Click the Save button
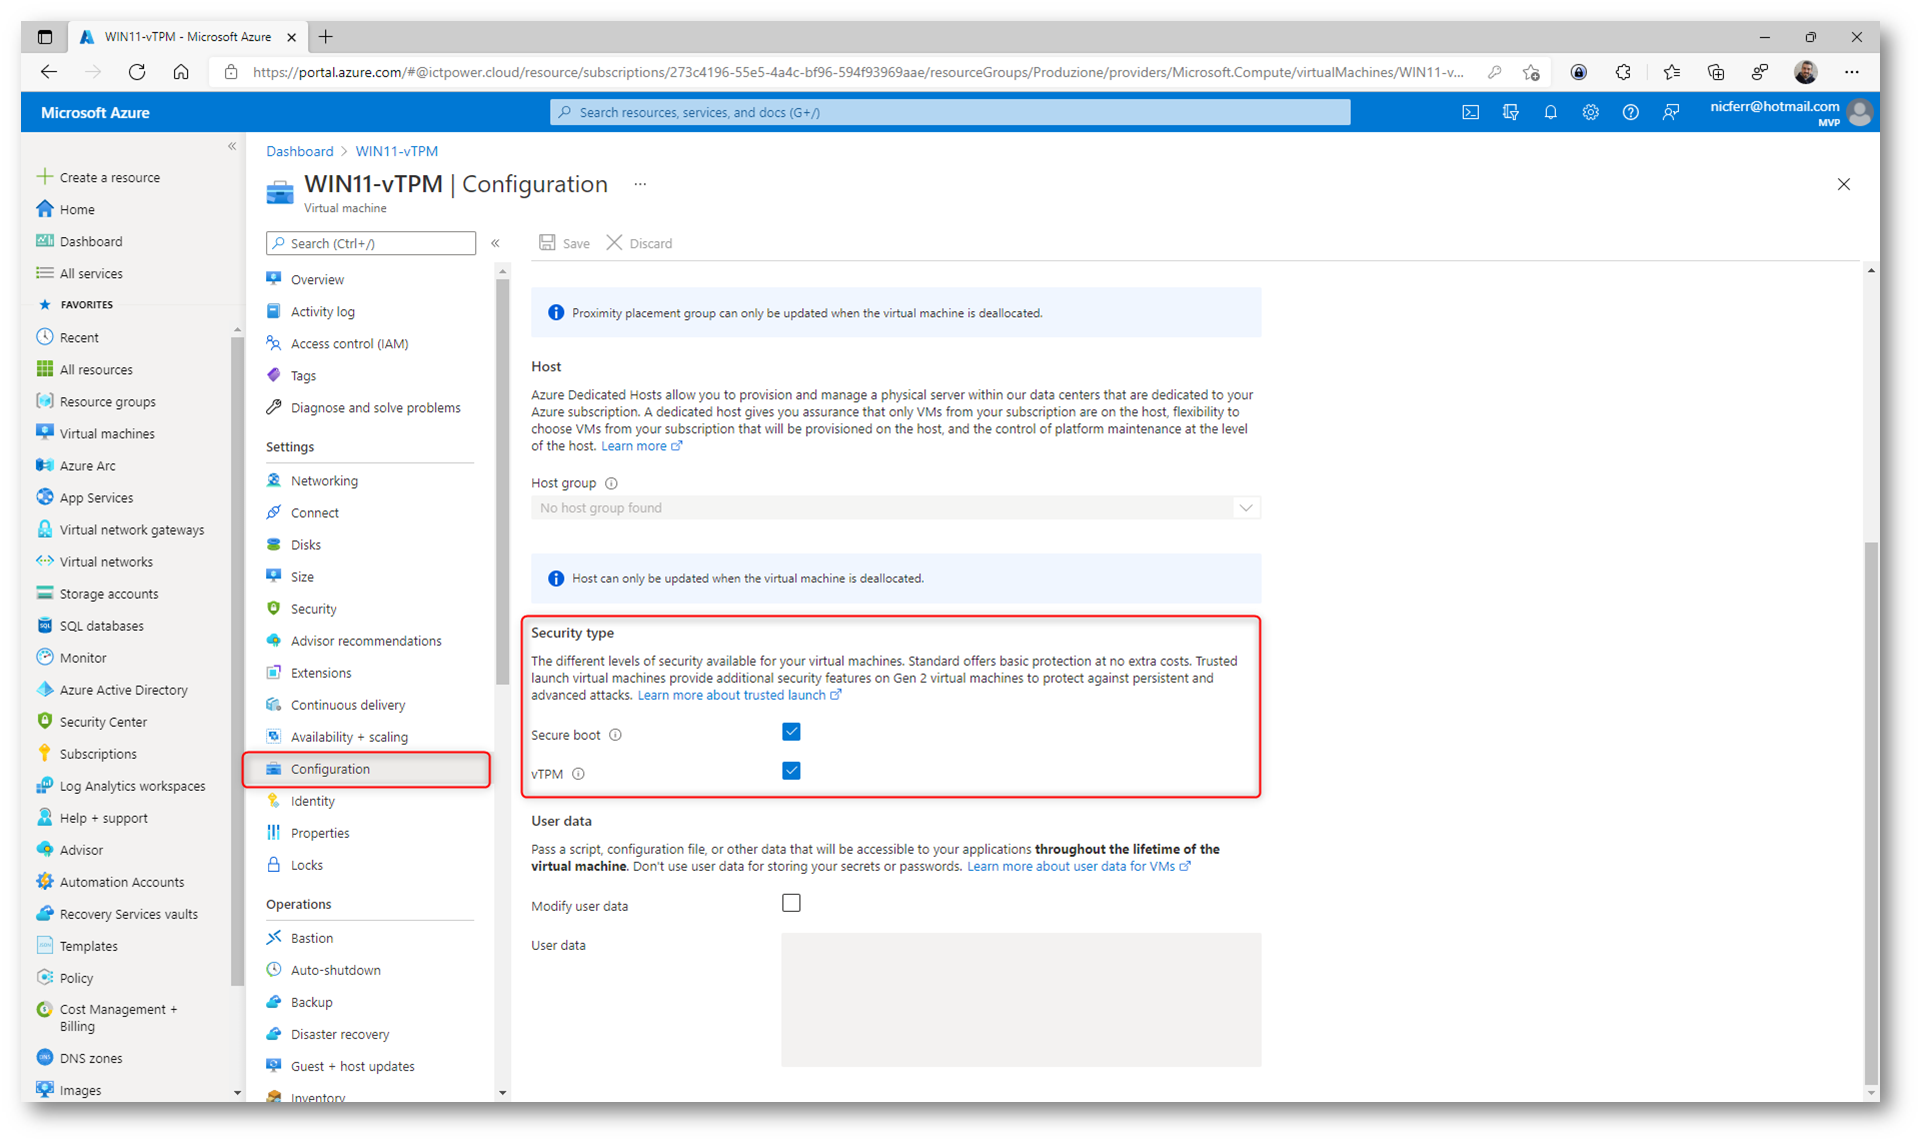Viewport: 1922px width, 1144px height. pyautogui.click(x=565, y=243)
